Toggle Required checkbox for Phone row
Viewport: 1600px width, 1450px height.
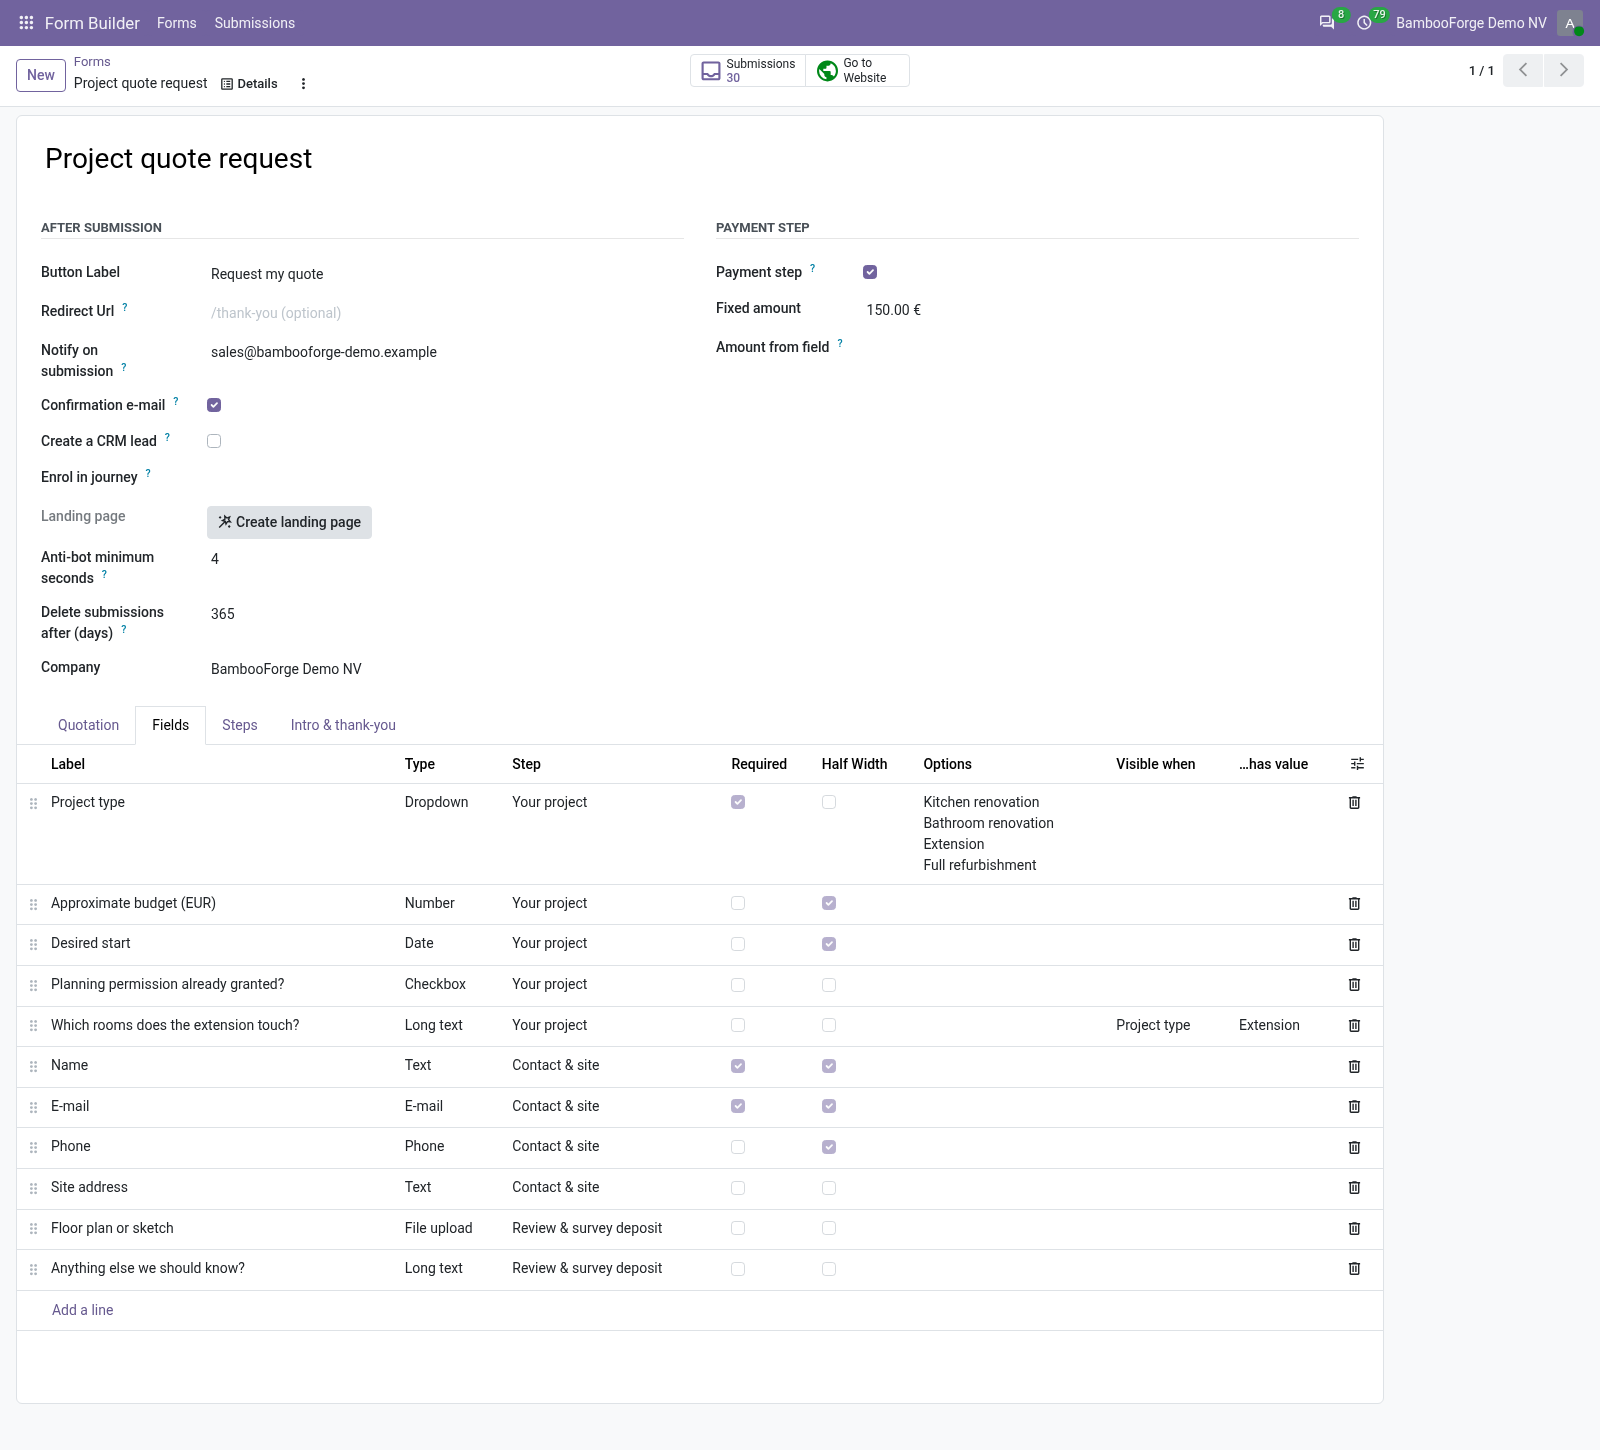coord(738,1147)
